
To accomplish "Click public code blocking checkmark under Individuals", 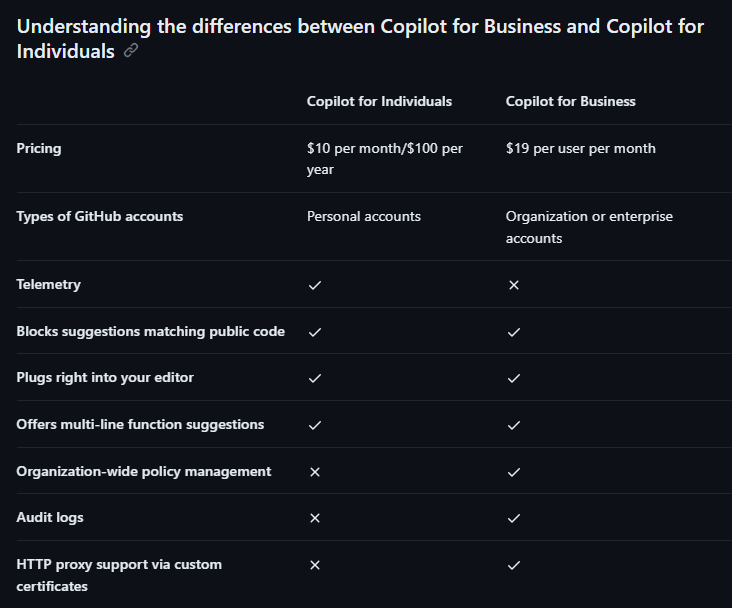I will [315, 331].
